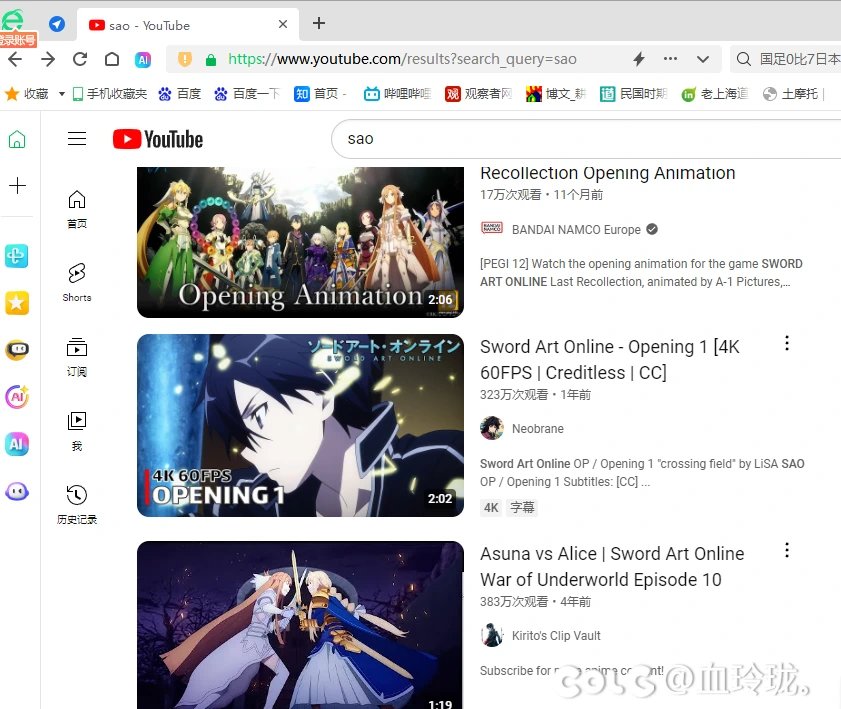The image size is (841, 709).
Task: Open the 博文 bookmark
Action: pos(556,94)
